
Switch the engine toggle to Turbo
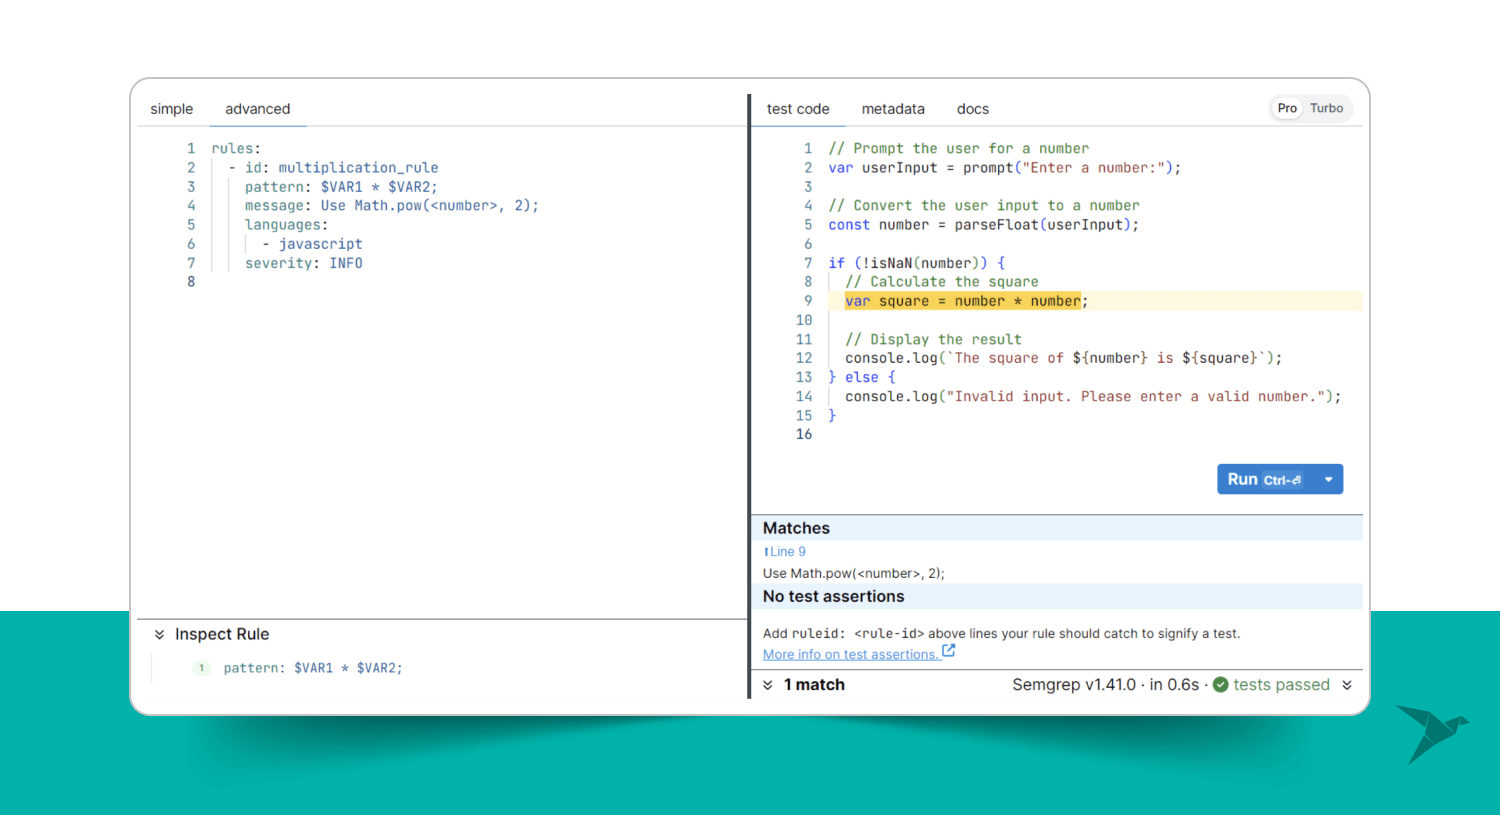[1326, 108]
